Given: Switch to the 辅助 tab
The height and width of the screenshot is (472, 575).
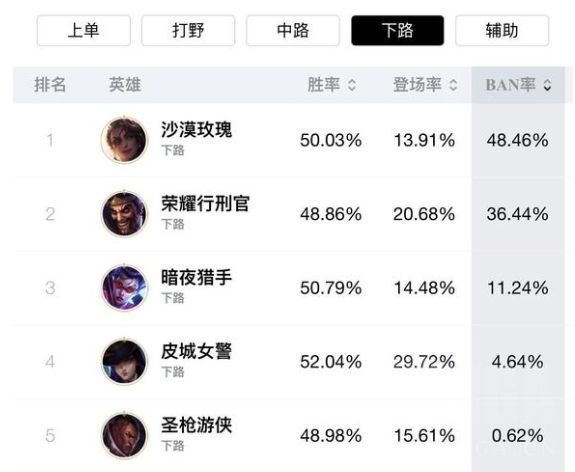Looking at the screenshot, I should point(502,30).
